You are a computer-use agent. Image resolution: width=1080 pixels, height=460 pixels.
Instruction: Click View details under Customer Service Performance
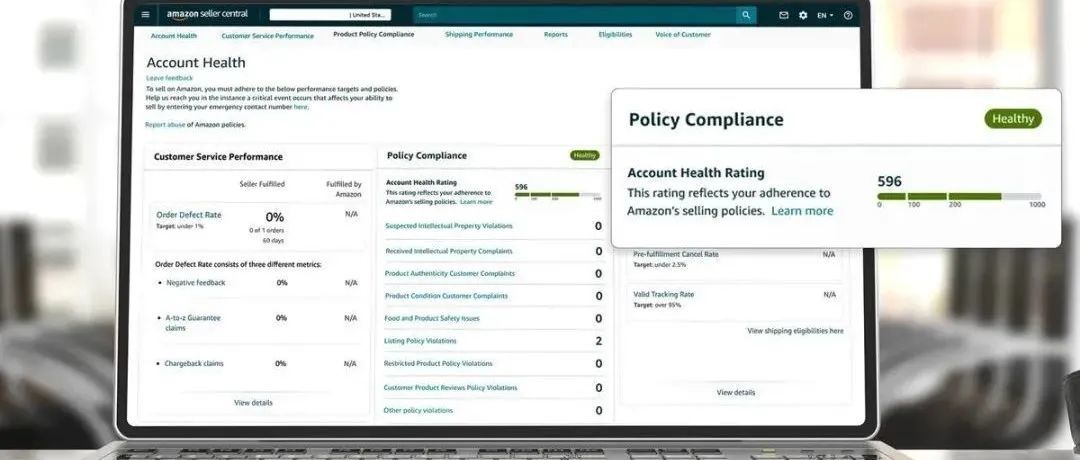(253, 403)
